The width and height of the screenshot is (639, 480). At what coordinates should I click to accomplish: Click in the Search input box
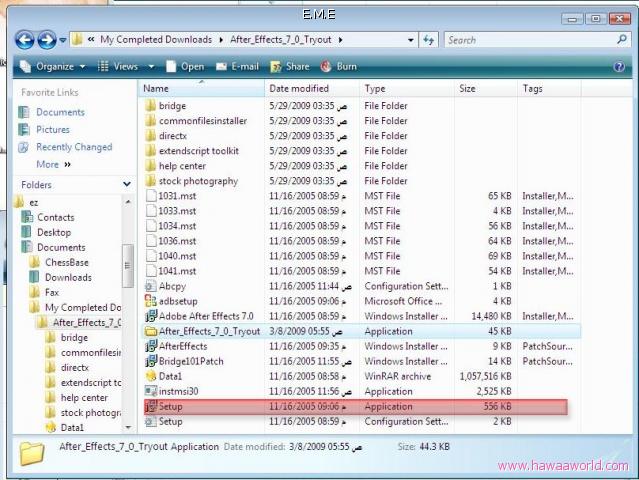click(520, 40)
